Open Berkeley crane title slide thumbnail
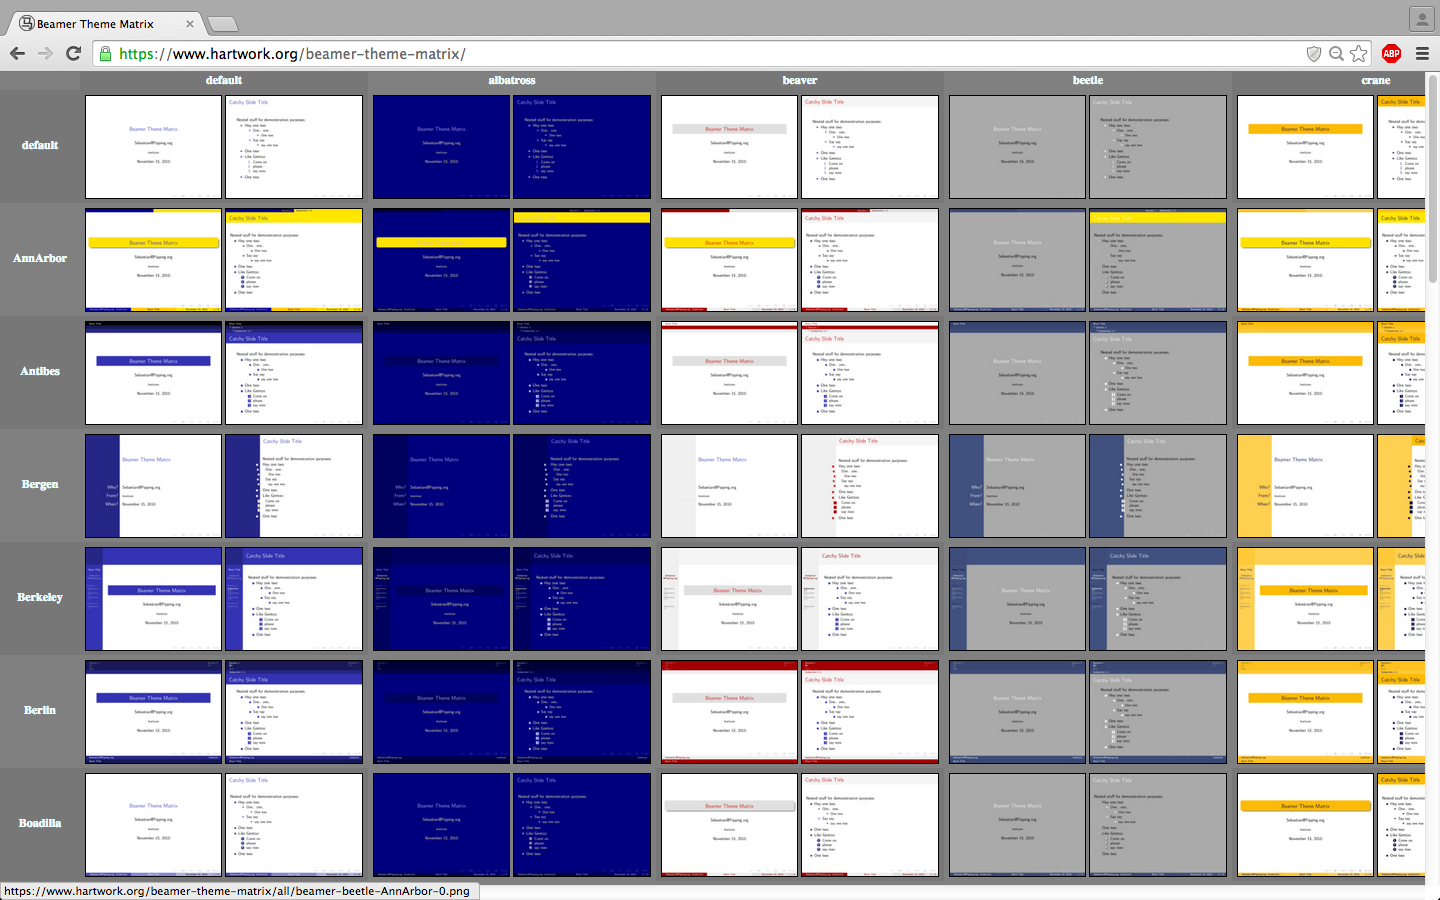 point(1305,599)
